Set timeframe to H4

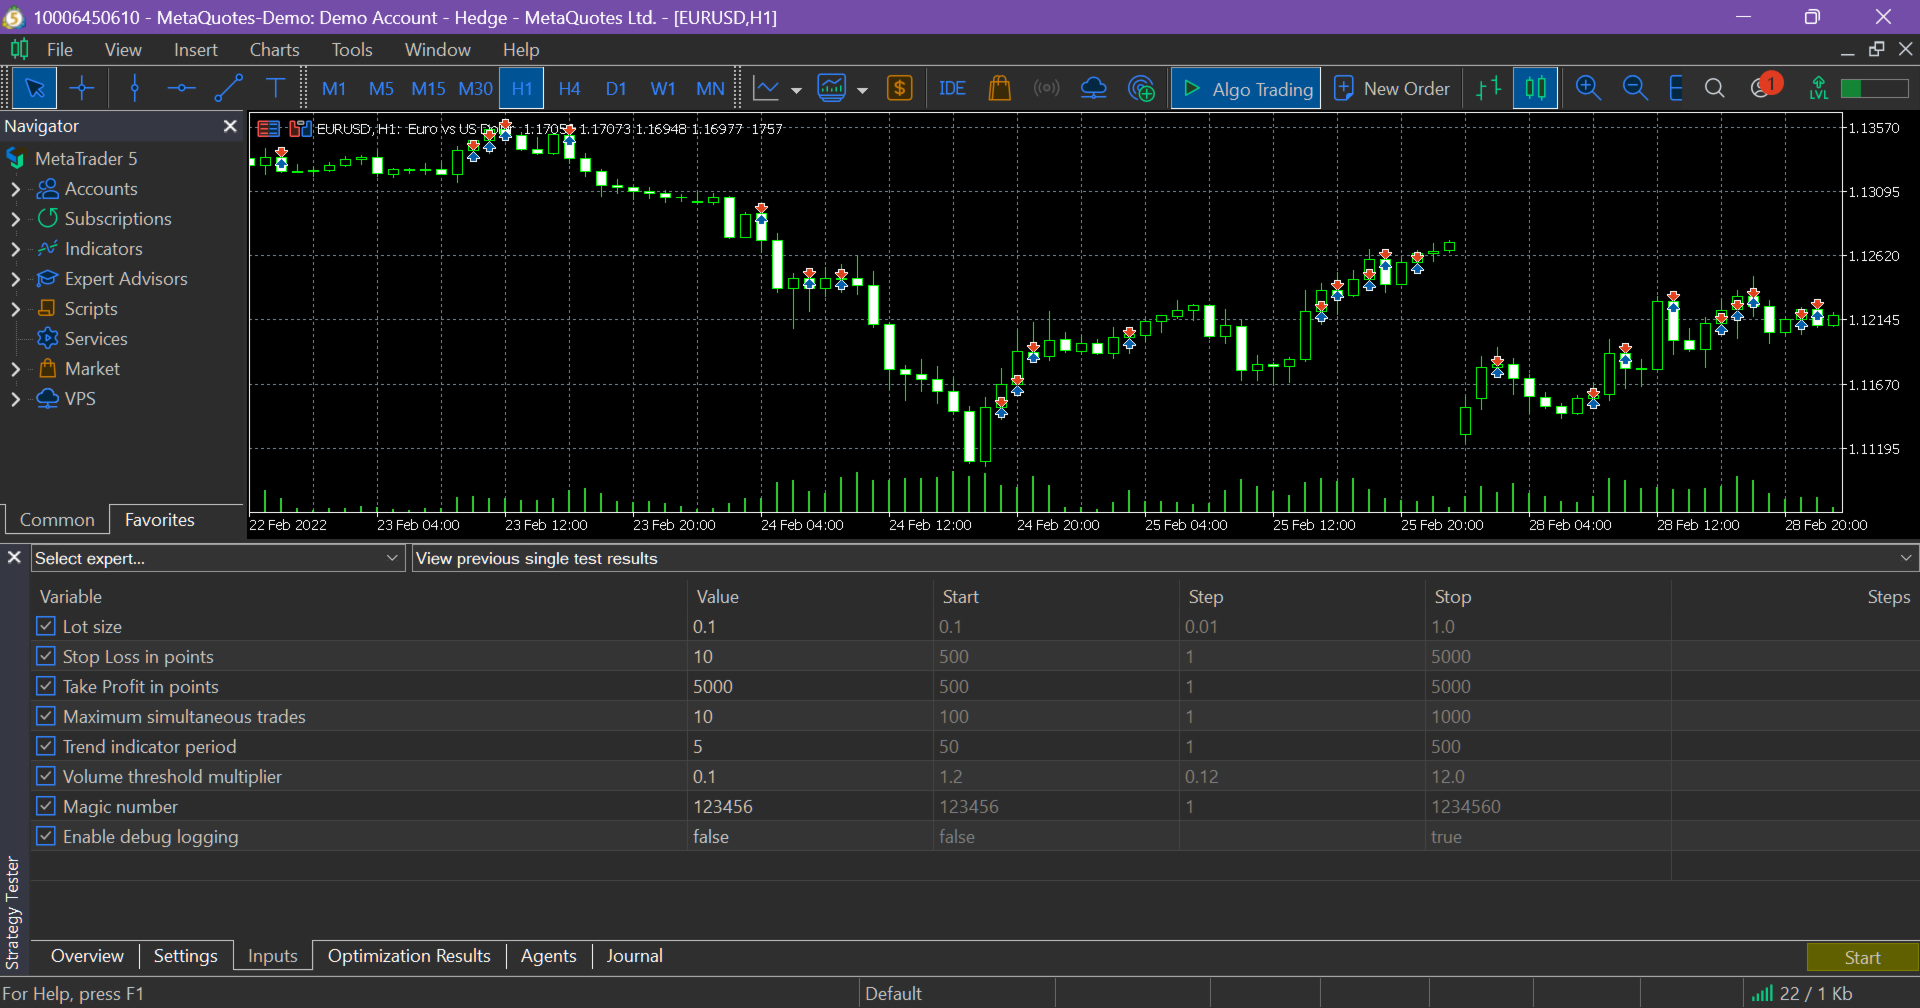click(x=569, y=89)
